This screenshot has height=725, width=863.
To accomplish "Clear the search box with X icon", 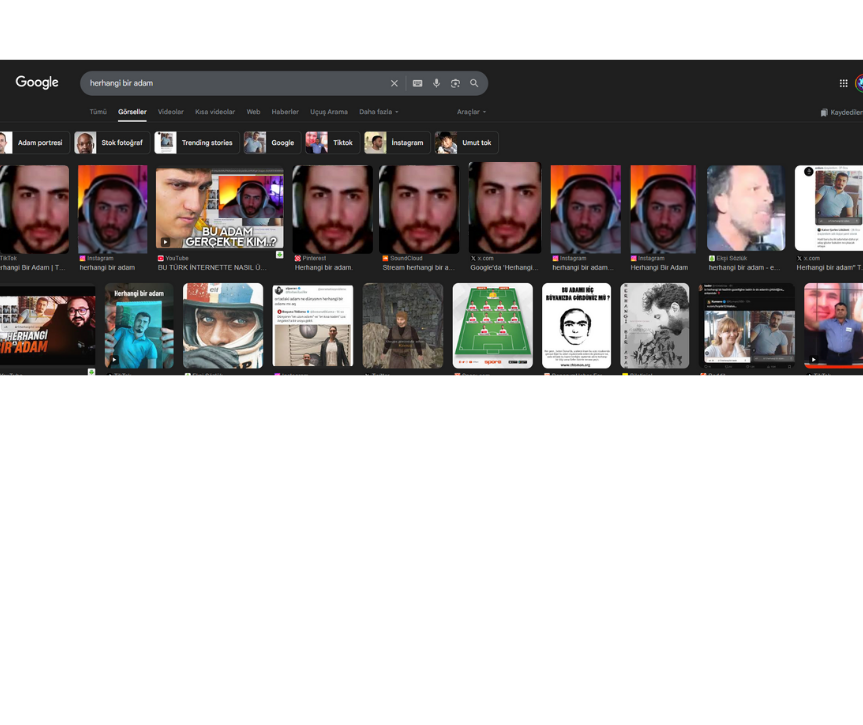I will 394,83.
